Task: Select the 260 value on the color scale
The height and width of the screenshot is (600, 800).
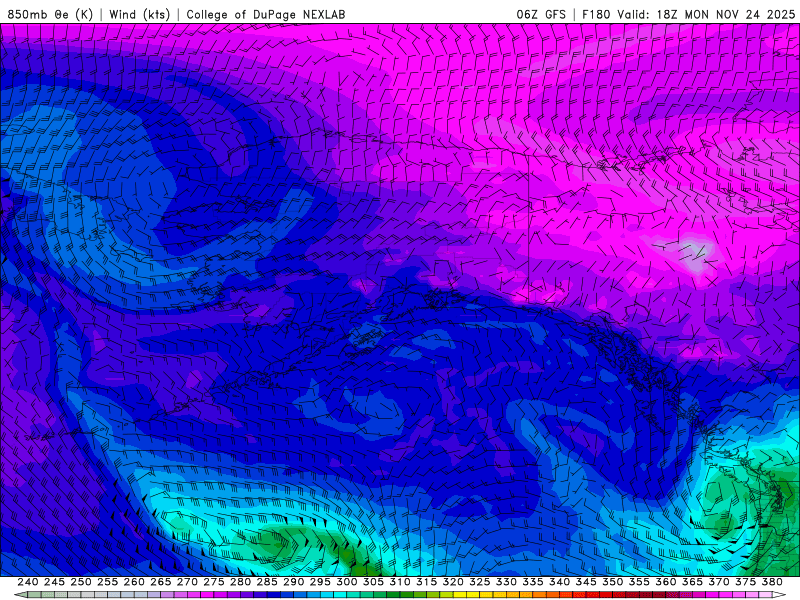Action: [134, 582]
